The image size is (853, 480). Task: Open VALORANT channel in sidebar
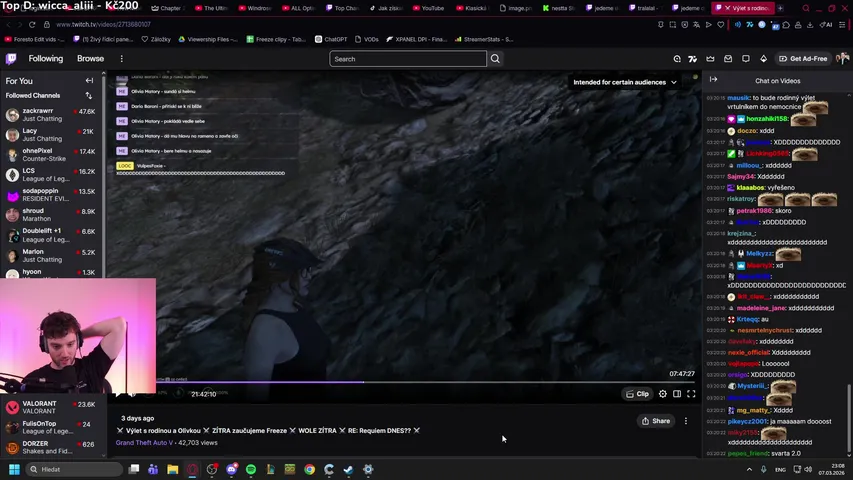click(51, 407)
